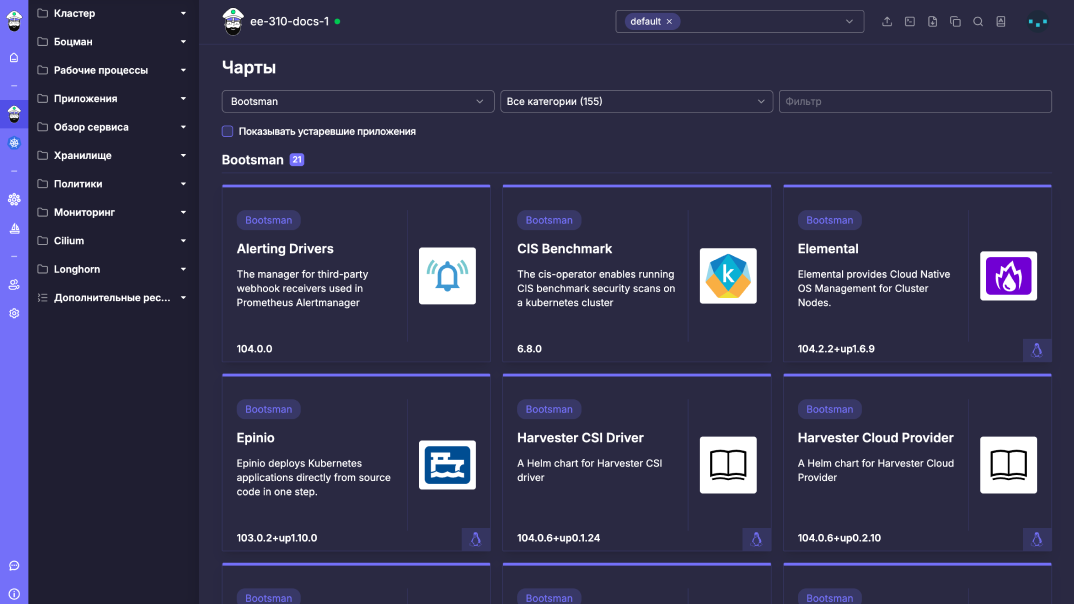Open the namespace selector chevron in header
The width and height of the screenshot is (1074, 604).
[849, 21]
